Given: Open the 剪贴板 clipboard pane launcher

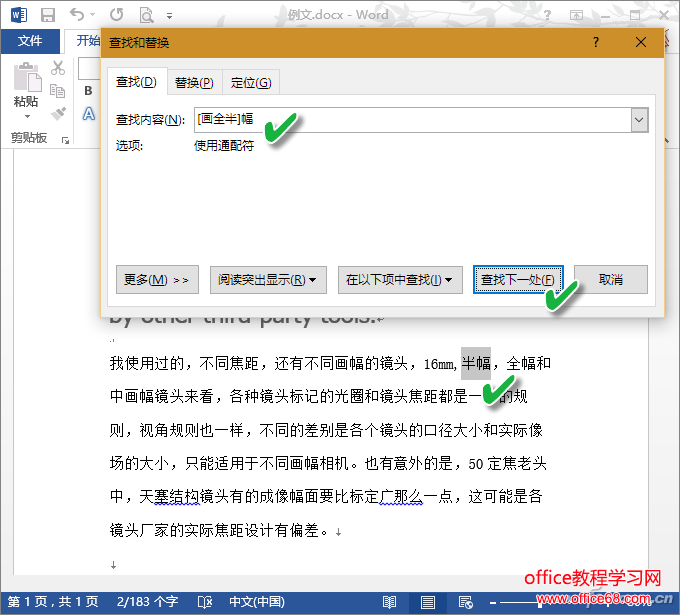Looking at the screenshot, I should point(65,140).
